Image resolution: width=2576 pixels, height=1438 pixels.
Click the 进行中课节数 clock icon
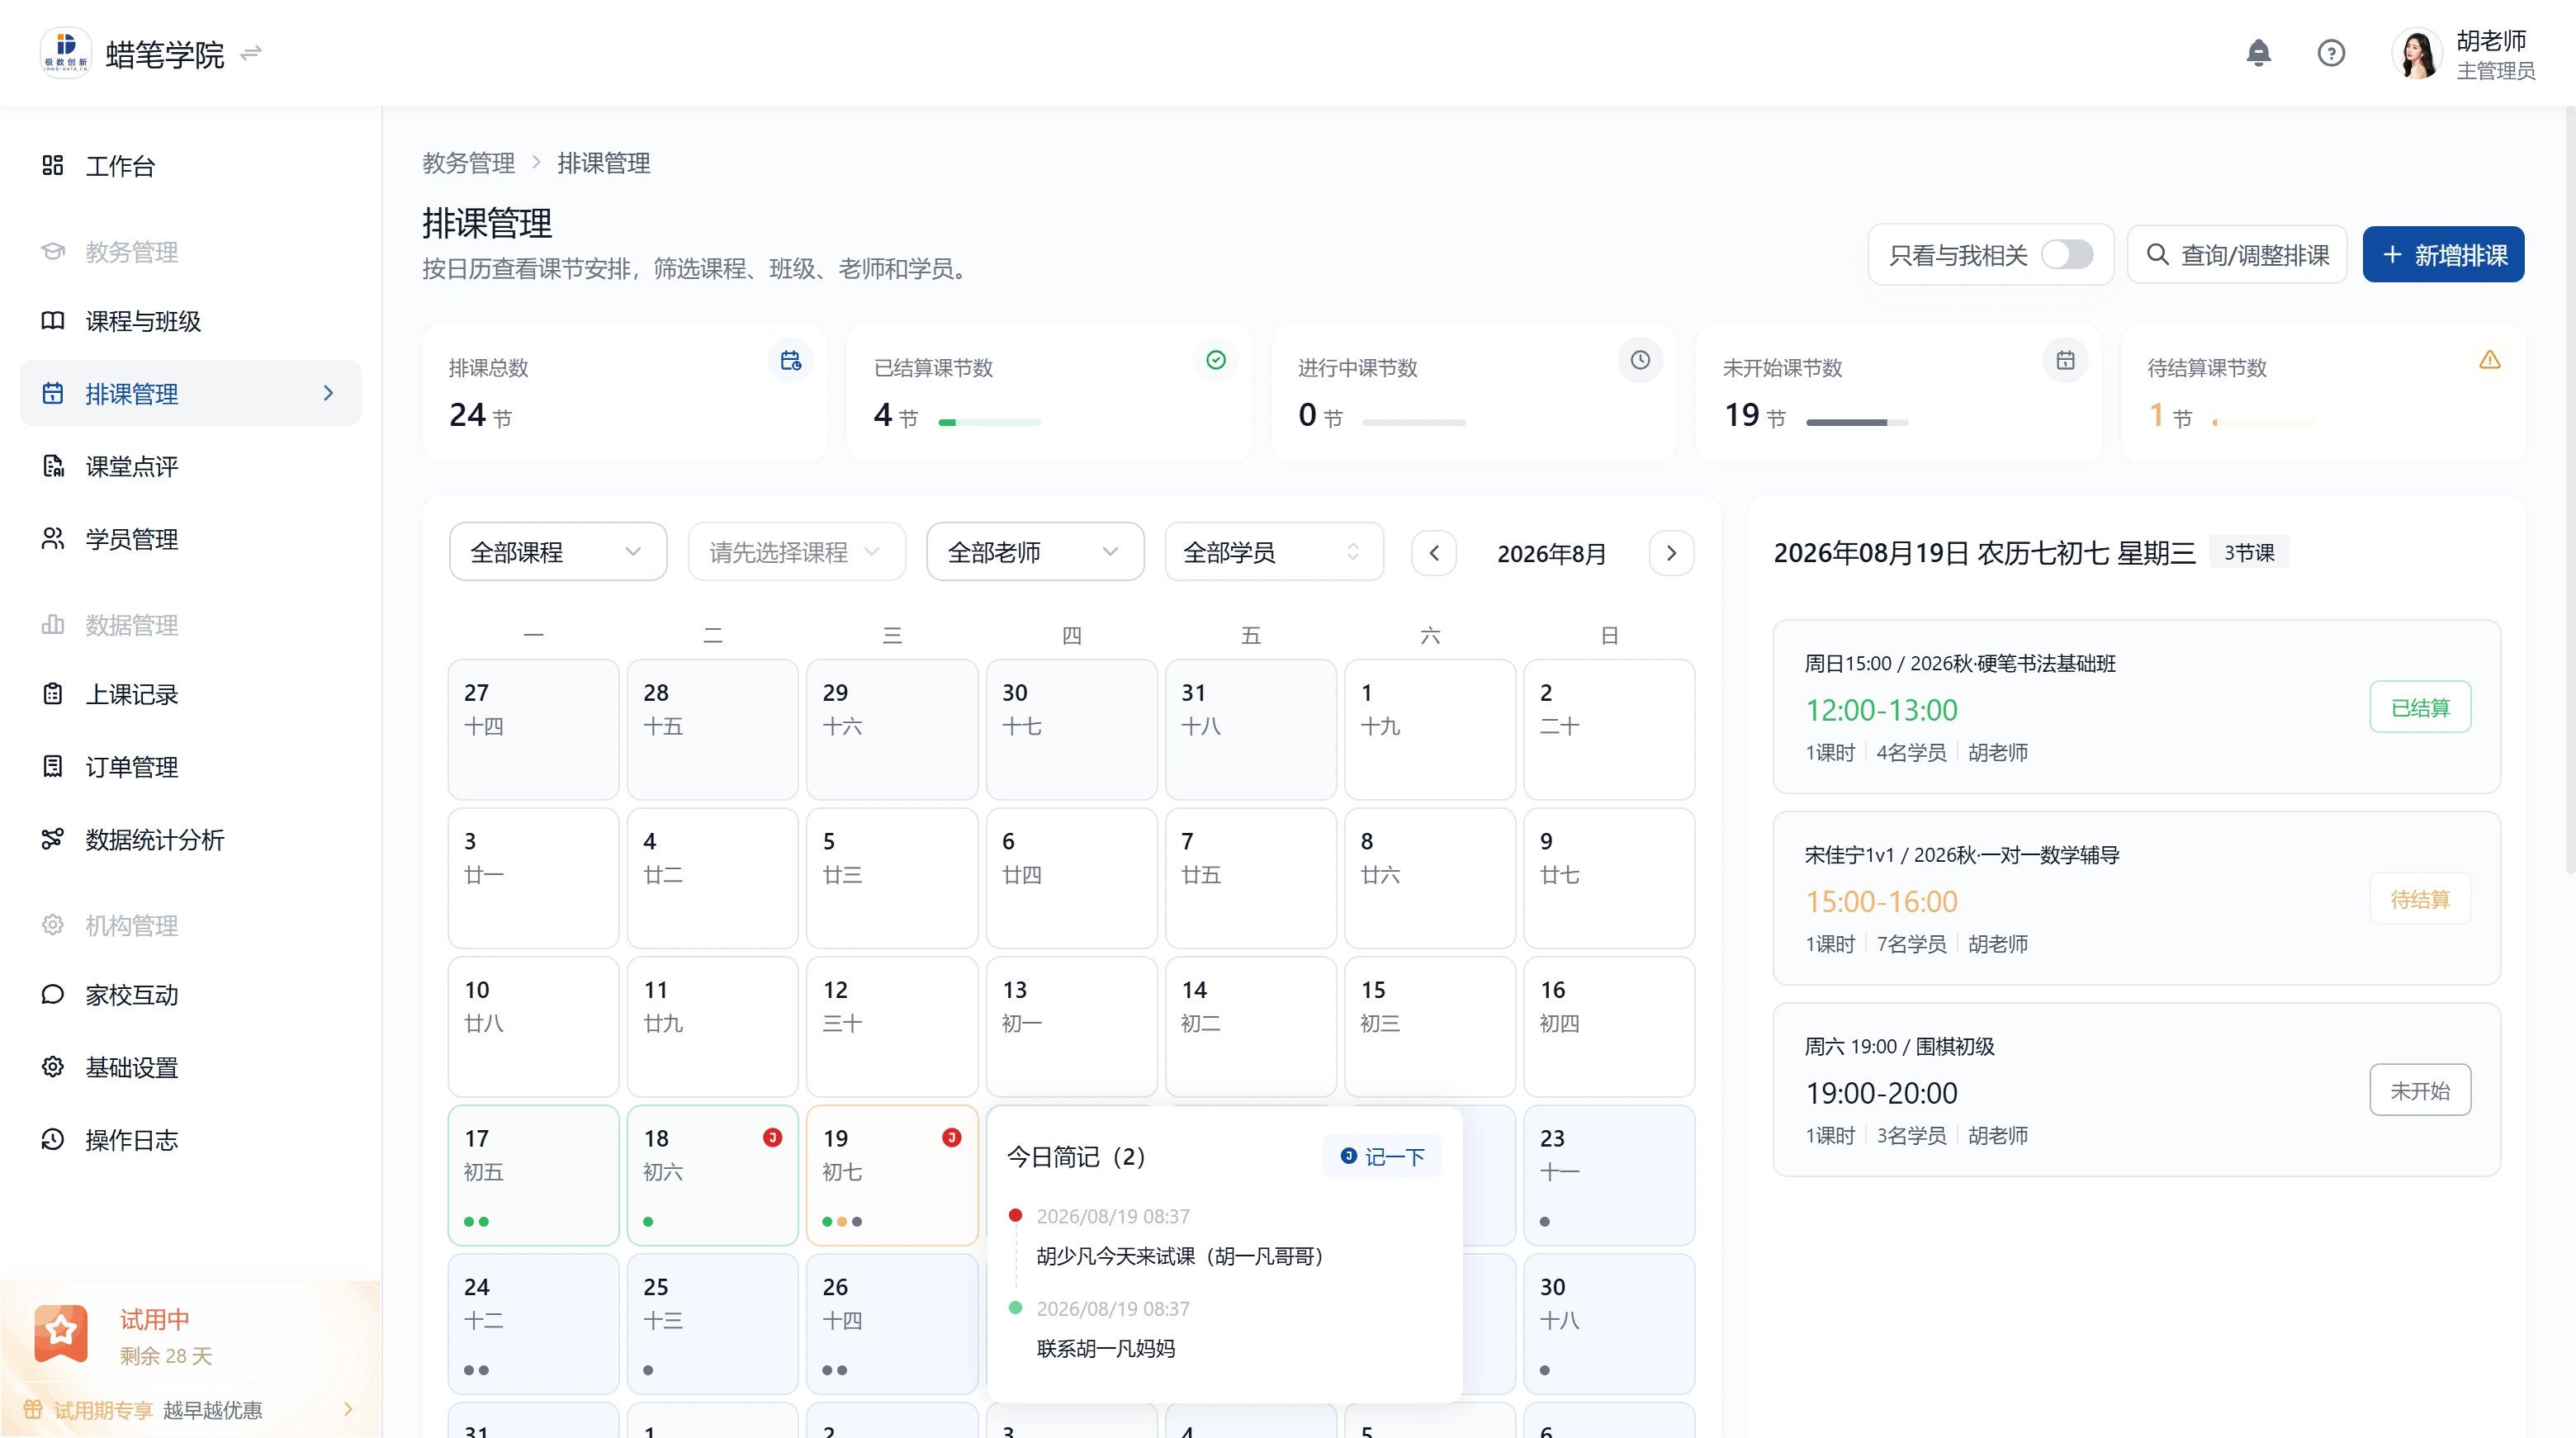1640,360
